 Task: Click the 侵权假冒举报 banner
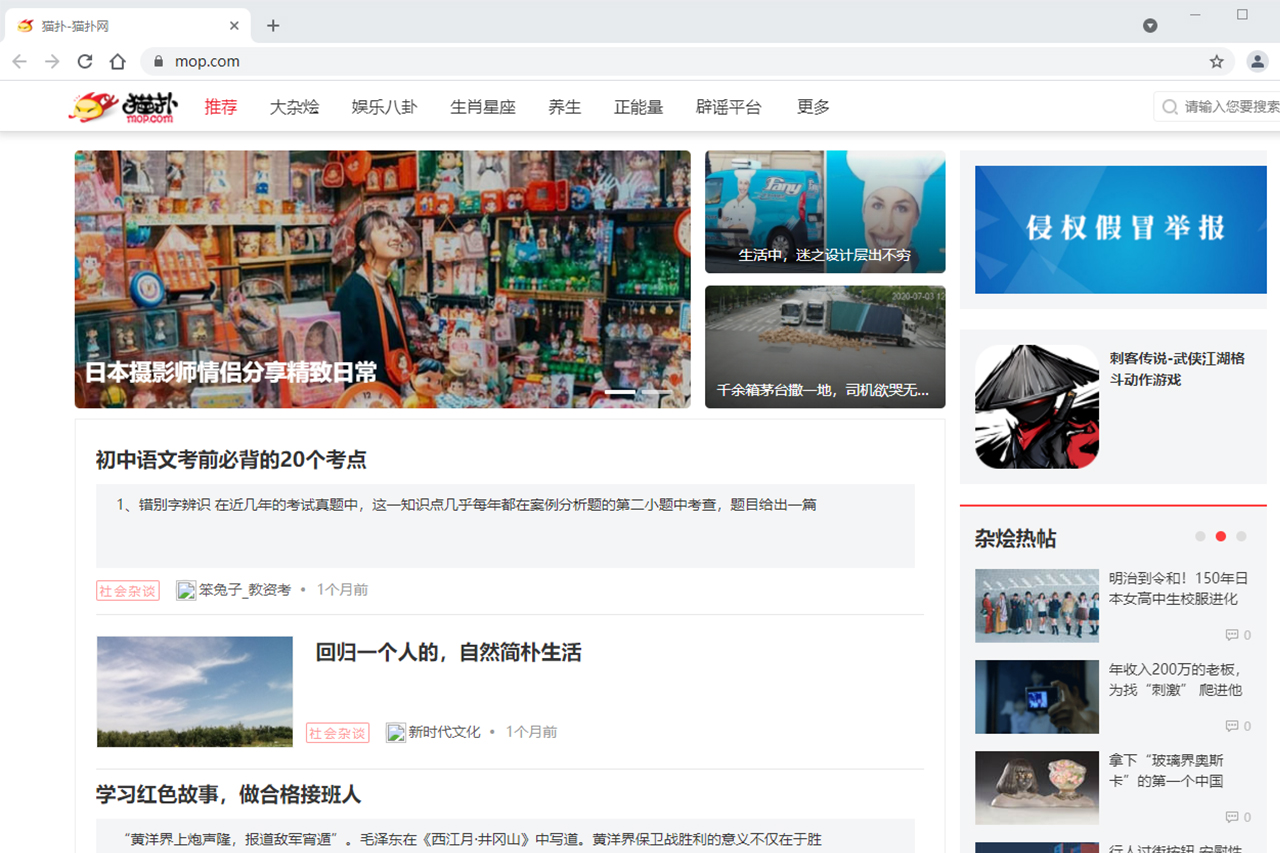(x=1121, y=229)
